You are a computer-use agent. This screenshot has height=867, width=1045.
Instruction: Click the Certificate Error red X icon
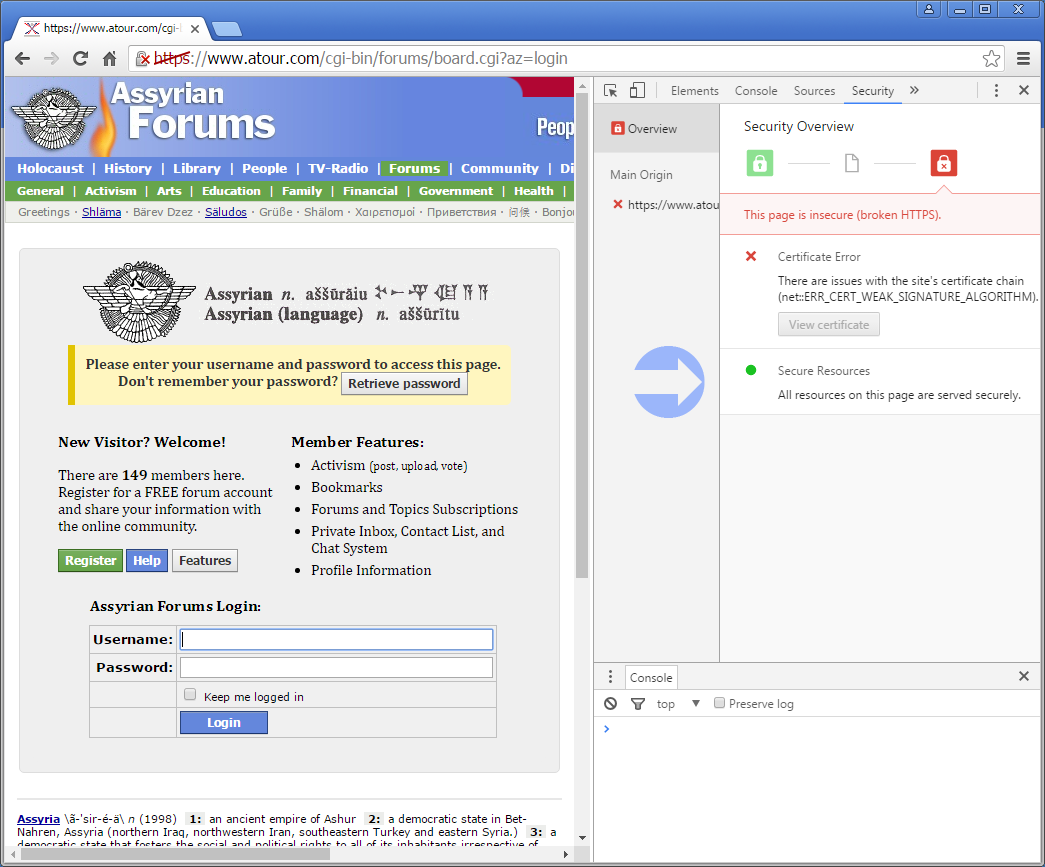click(751, 257)
